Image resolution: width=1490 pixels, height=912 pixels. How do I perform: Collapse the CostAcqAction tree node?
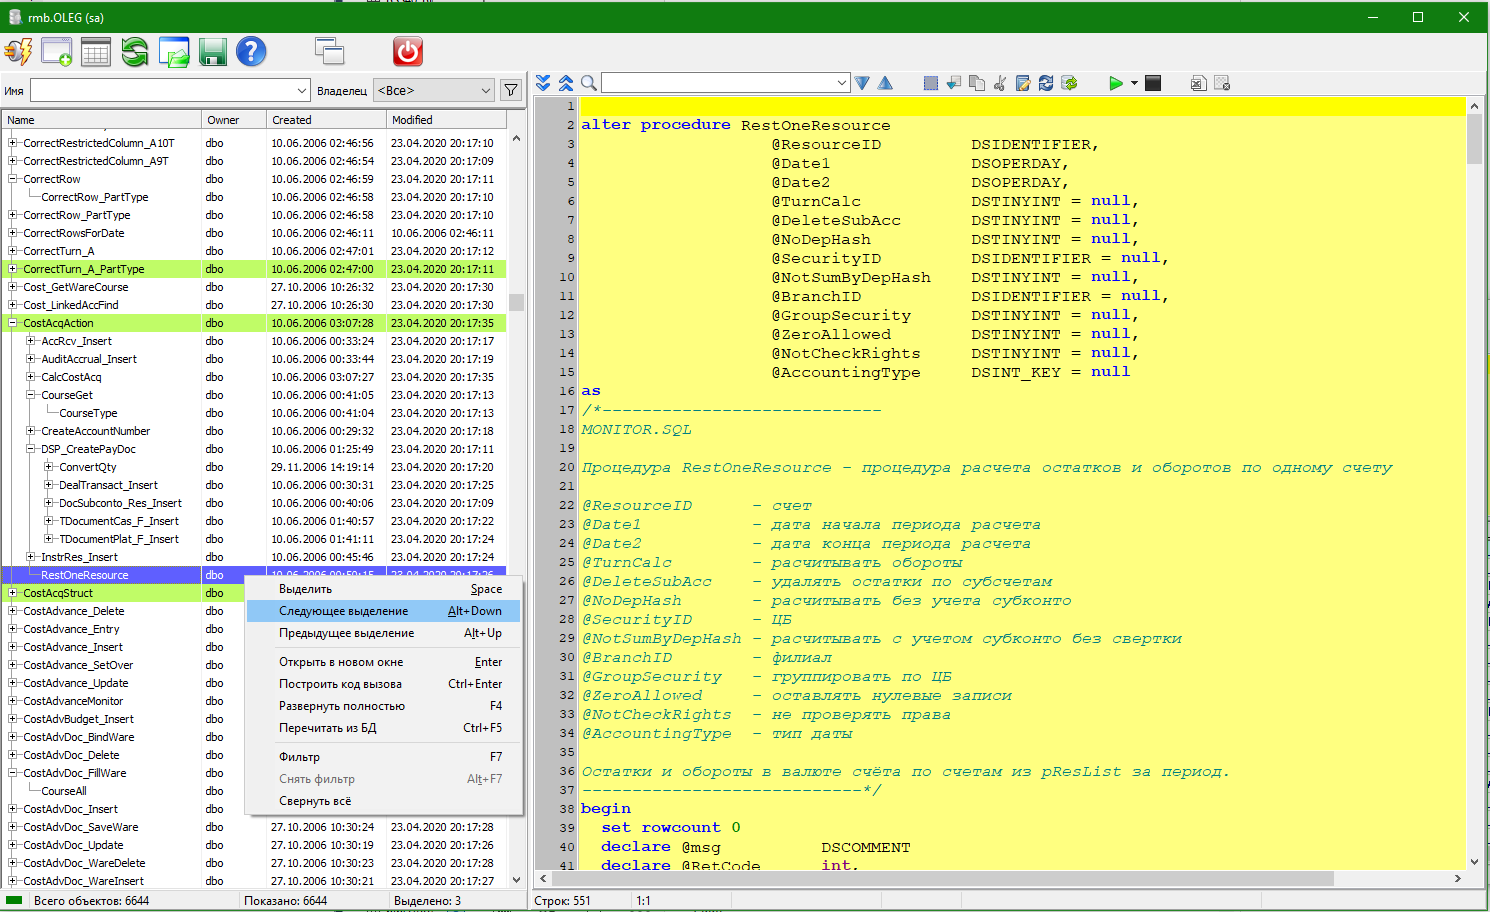(x=13, y=323)
